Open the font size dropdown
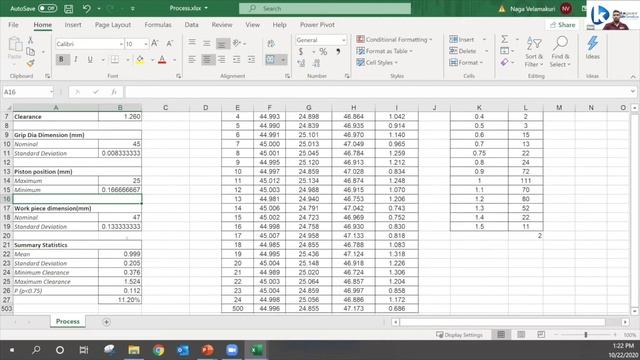The width and height of the screenshot is (640, 360). [146, 44]
